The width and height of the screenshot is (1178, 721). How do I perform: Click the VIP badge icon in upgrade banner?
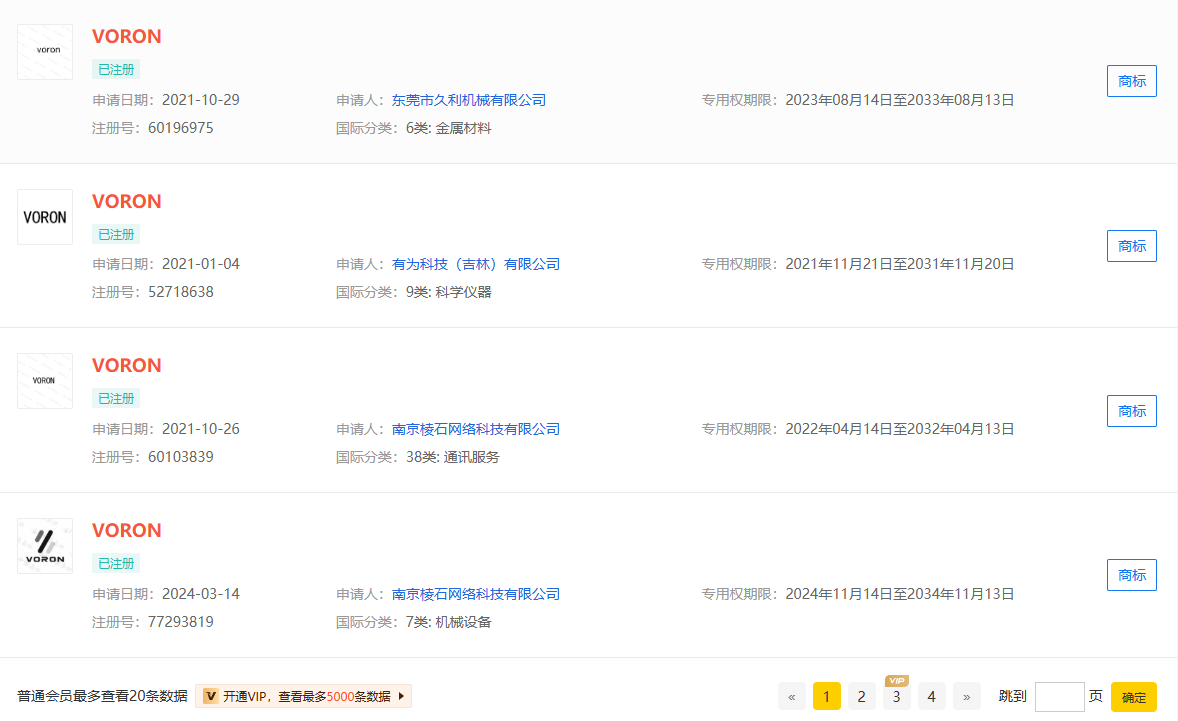[x=211, y=696]
